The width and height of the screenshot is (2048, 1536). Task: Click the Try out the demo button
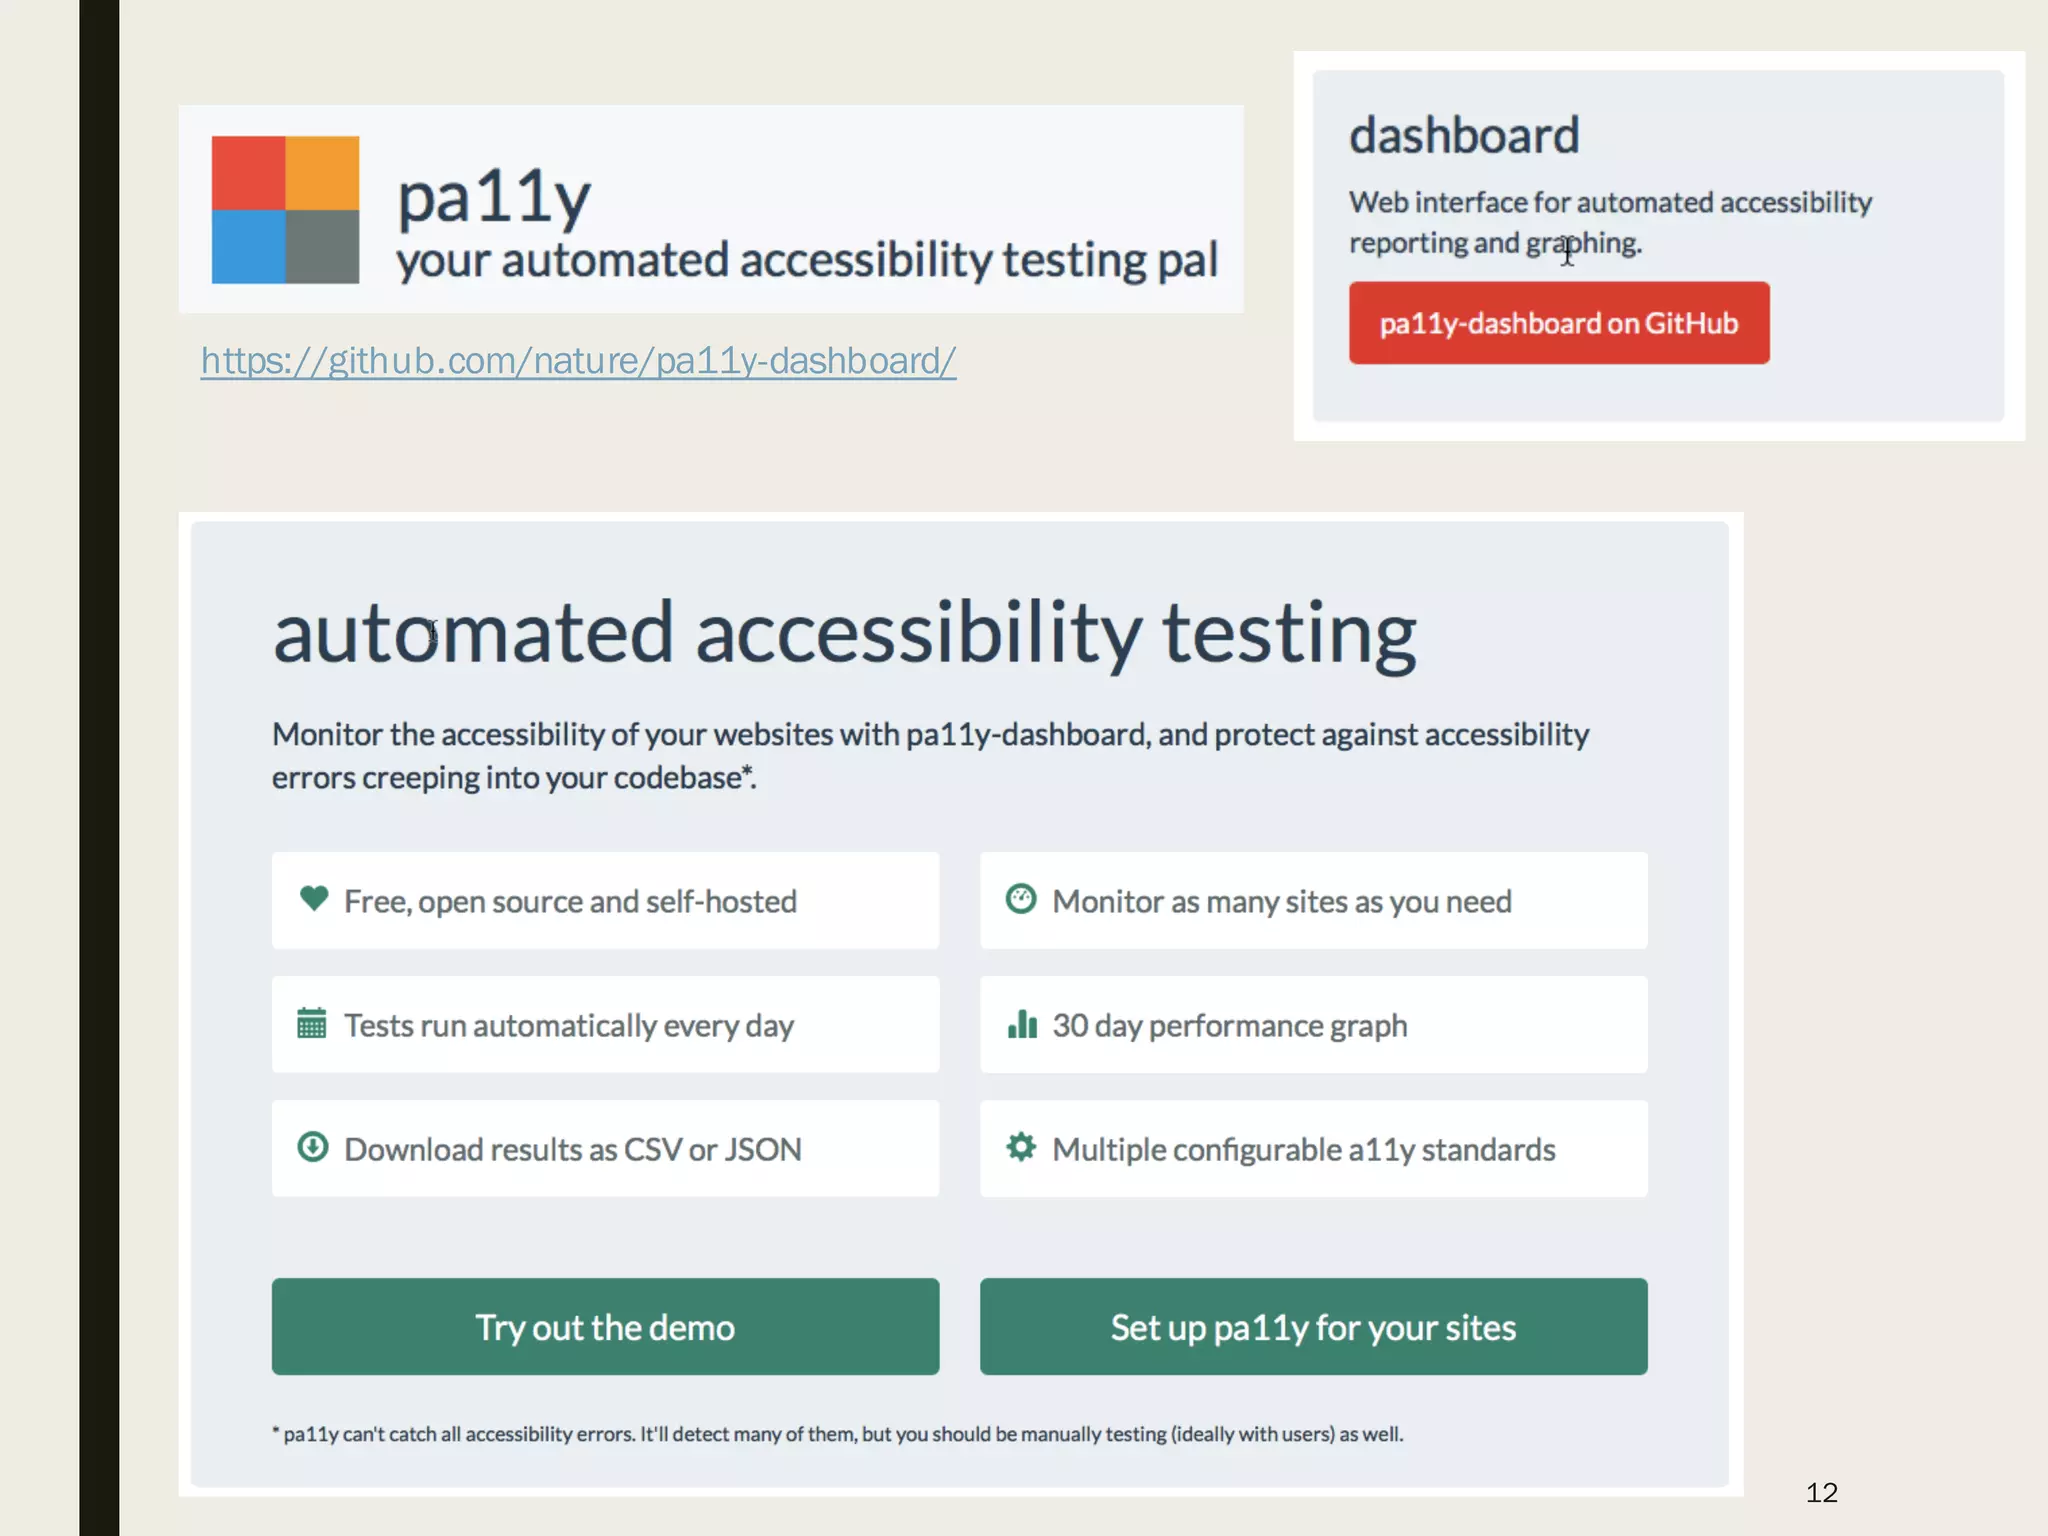pyautogui.click(x=605, y=1327)
